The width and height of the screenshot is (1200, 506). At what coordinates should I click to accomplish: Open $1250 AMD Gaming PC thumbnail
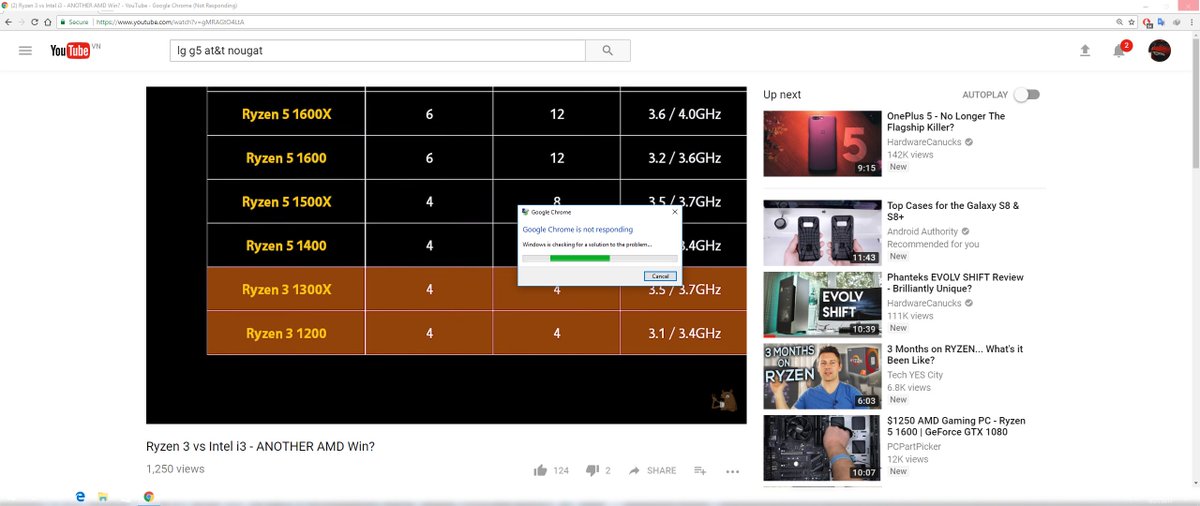822,448
